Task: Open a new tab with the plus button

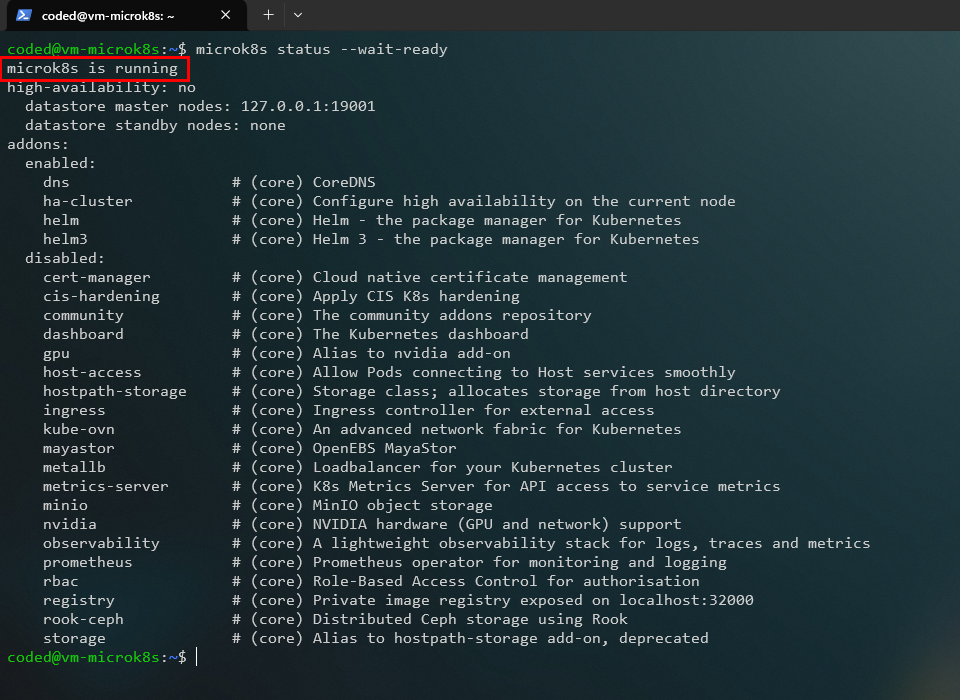Action: (x=268, y=15)
